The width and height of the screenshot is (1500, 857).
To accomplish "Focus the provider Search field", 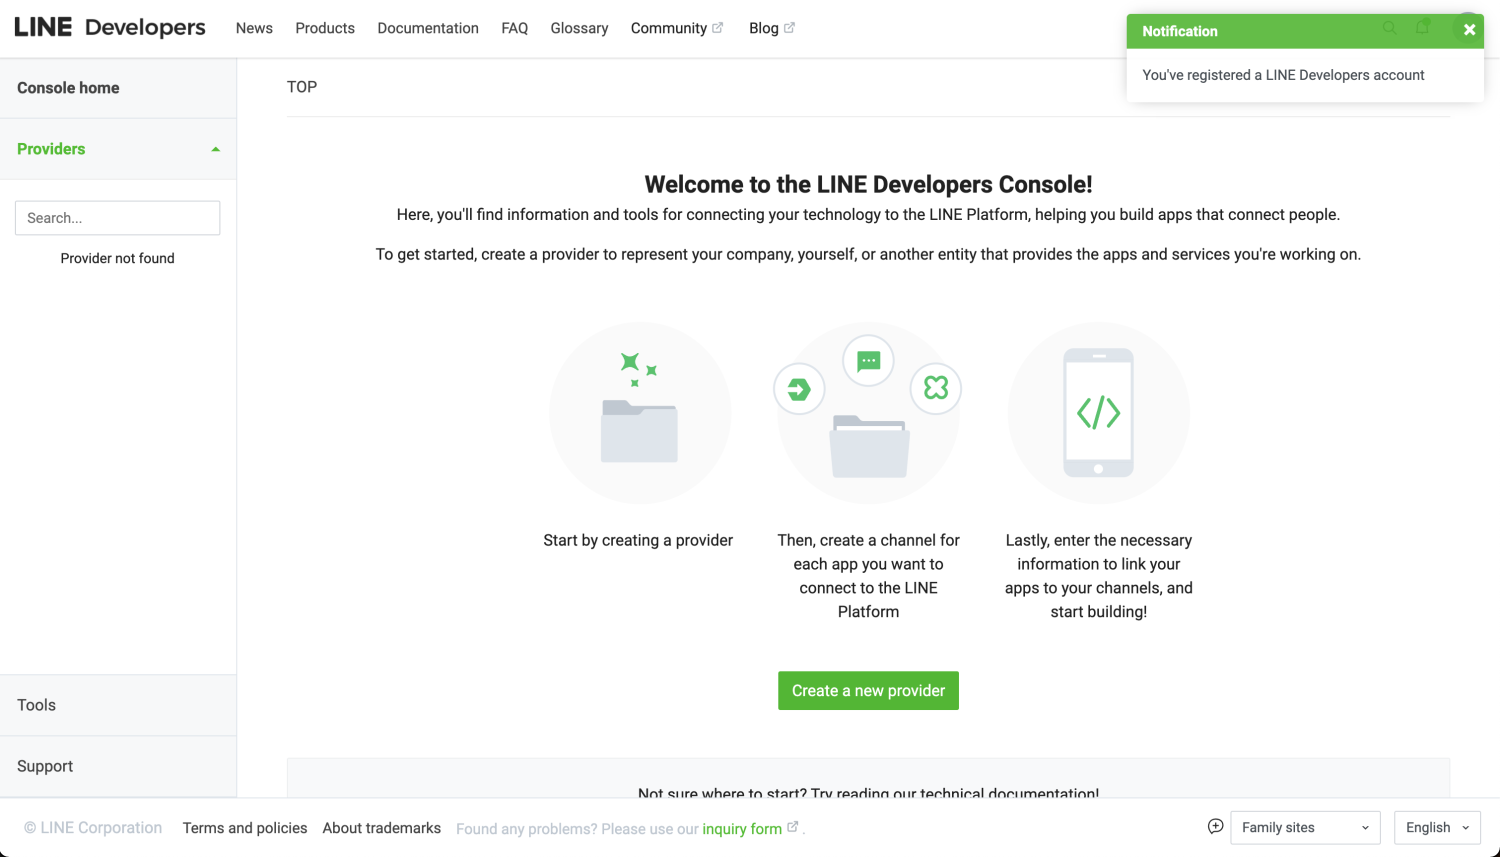I will (118, 218).
